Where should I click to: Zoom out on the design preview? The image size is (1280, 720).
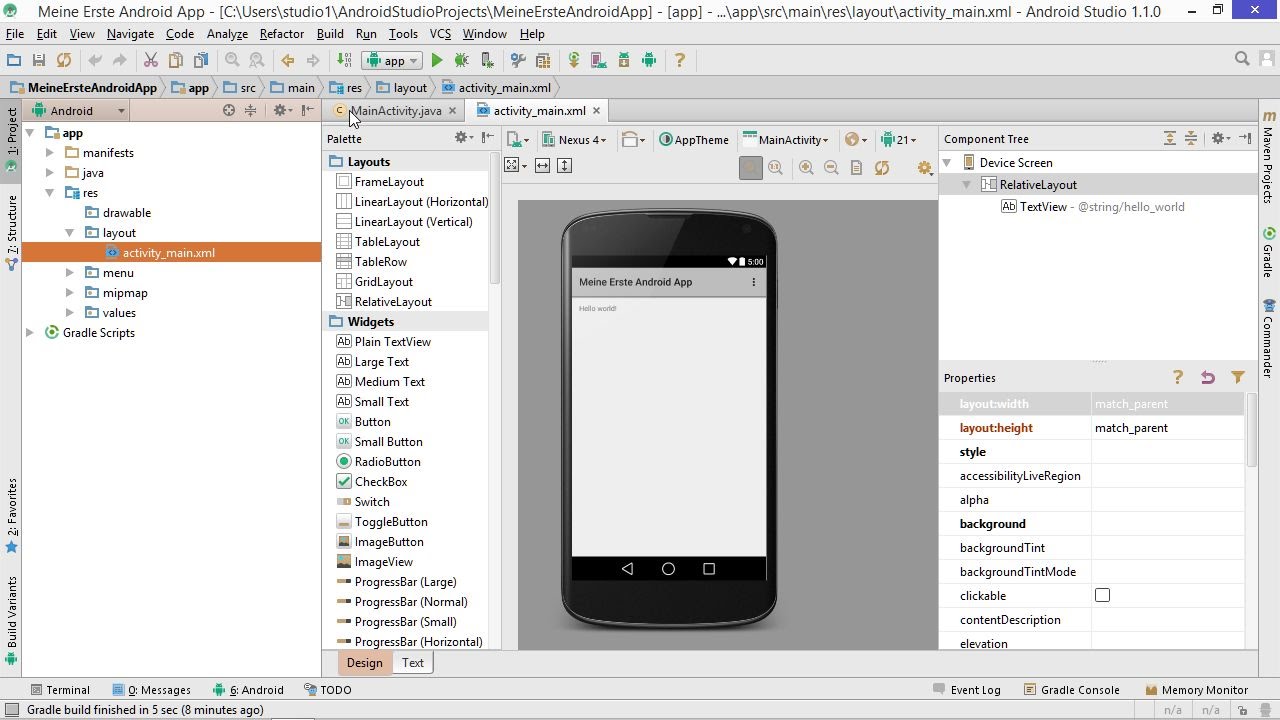pos(831,168)
